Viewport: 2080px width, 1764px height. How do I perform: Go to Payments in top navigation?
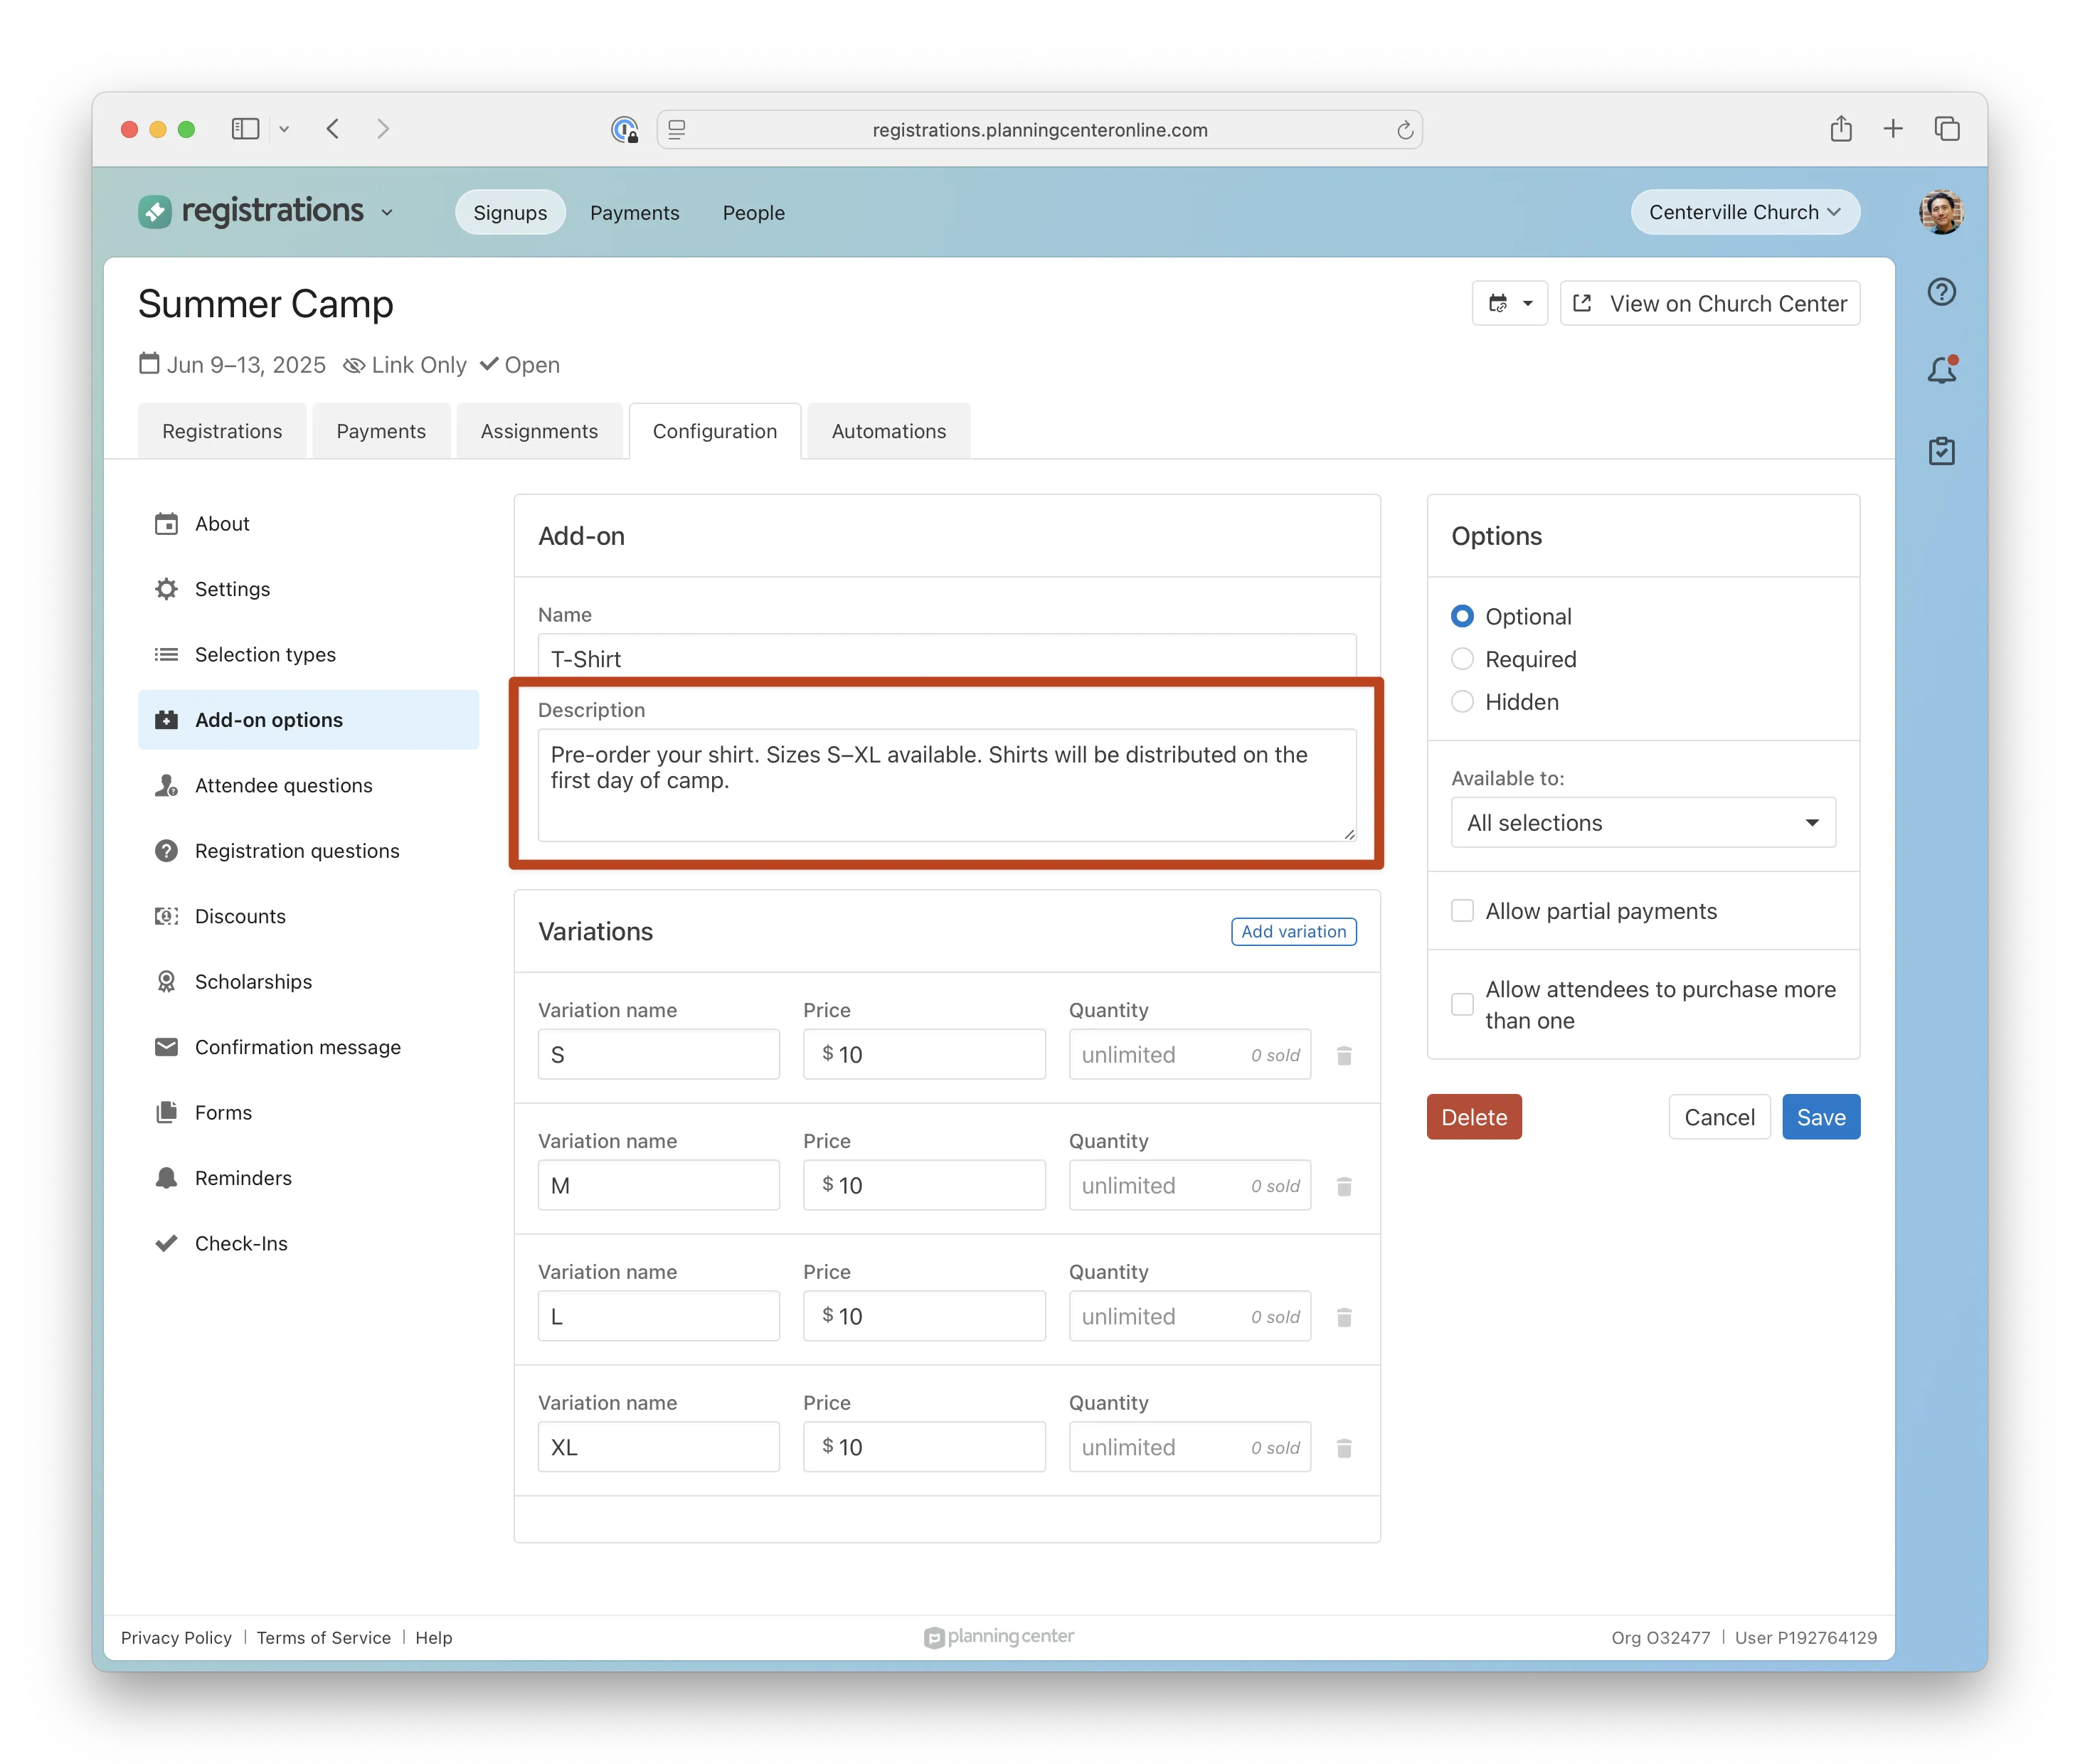tap(635, 212)
